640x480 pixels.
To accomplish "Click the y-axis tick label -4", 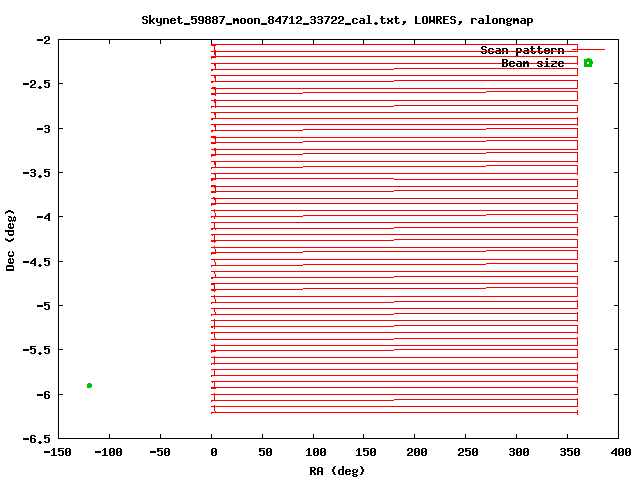I will 44,217.
